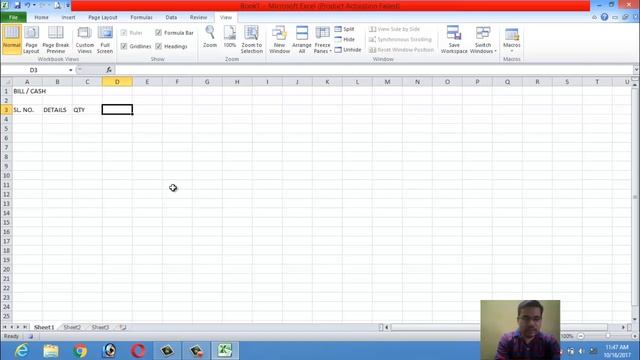This screenshot has width=640, height=360.
Task: Click the Name Box showing D3
Action: click(x=33, y=70)
